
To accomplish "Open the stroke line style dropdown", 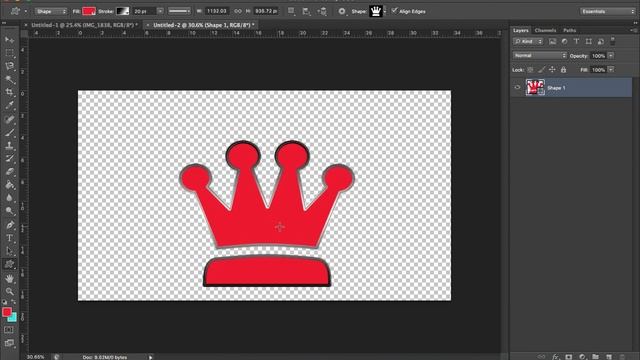I will coord(179,11).
